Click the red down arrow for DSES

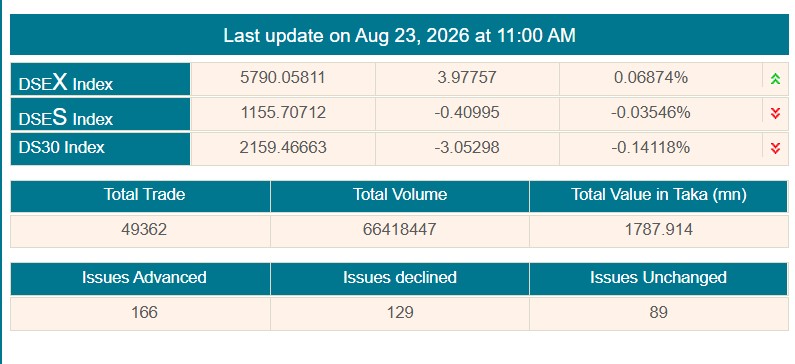click(x=775, y=114)
